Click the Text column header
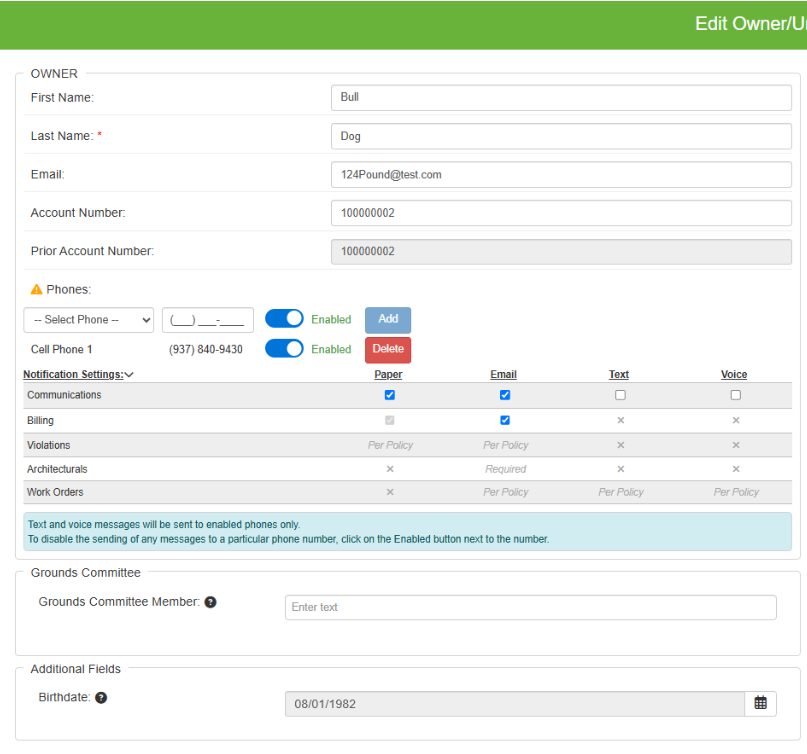This screenshot has width=807, height=754. click(x=619, y=374)
